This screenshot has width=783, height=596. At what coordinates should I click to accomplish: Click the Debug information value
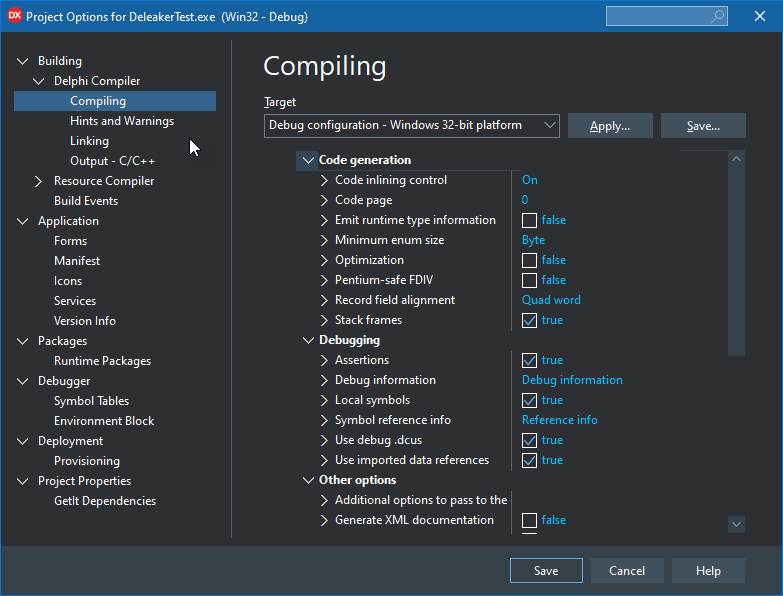tap(572, 380)
